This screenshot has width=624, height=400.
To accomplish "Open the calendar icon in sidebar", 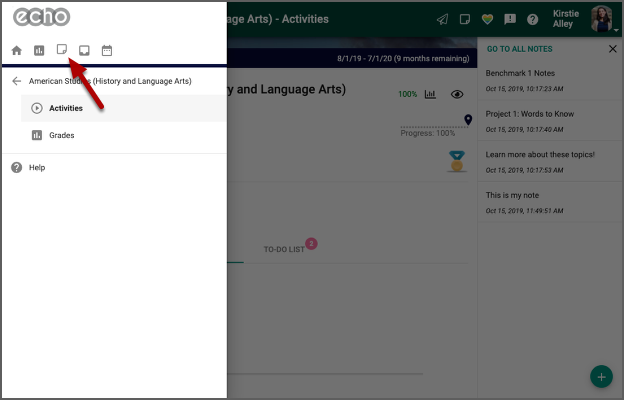I will pyautogui.click(x=107, y=50).
